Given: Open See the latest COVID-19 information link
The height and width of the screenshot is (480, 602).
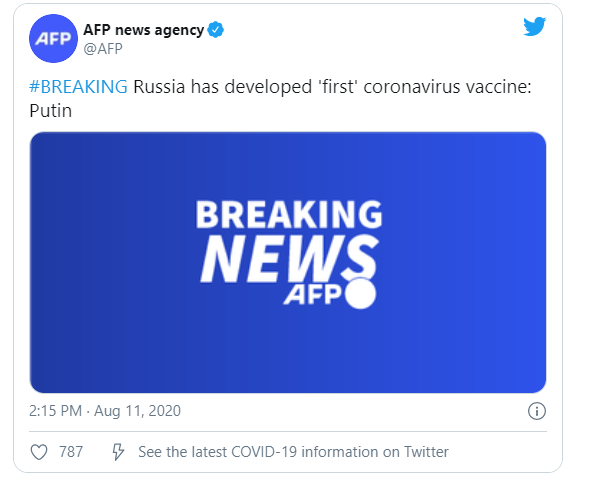Looking at the screenshot, I should point(293,452).
